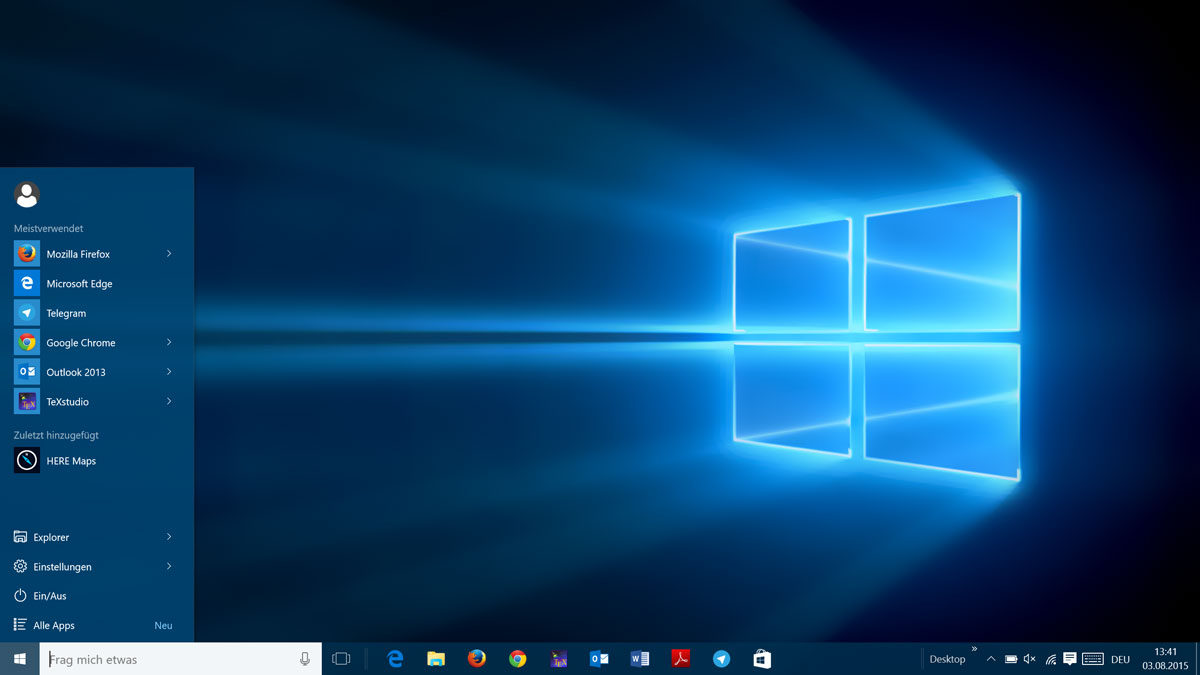Open Adobe Reader from the taskbar
Screen dimensions: 1200x675
click(681, 659)
